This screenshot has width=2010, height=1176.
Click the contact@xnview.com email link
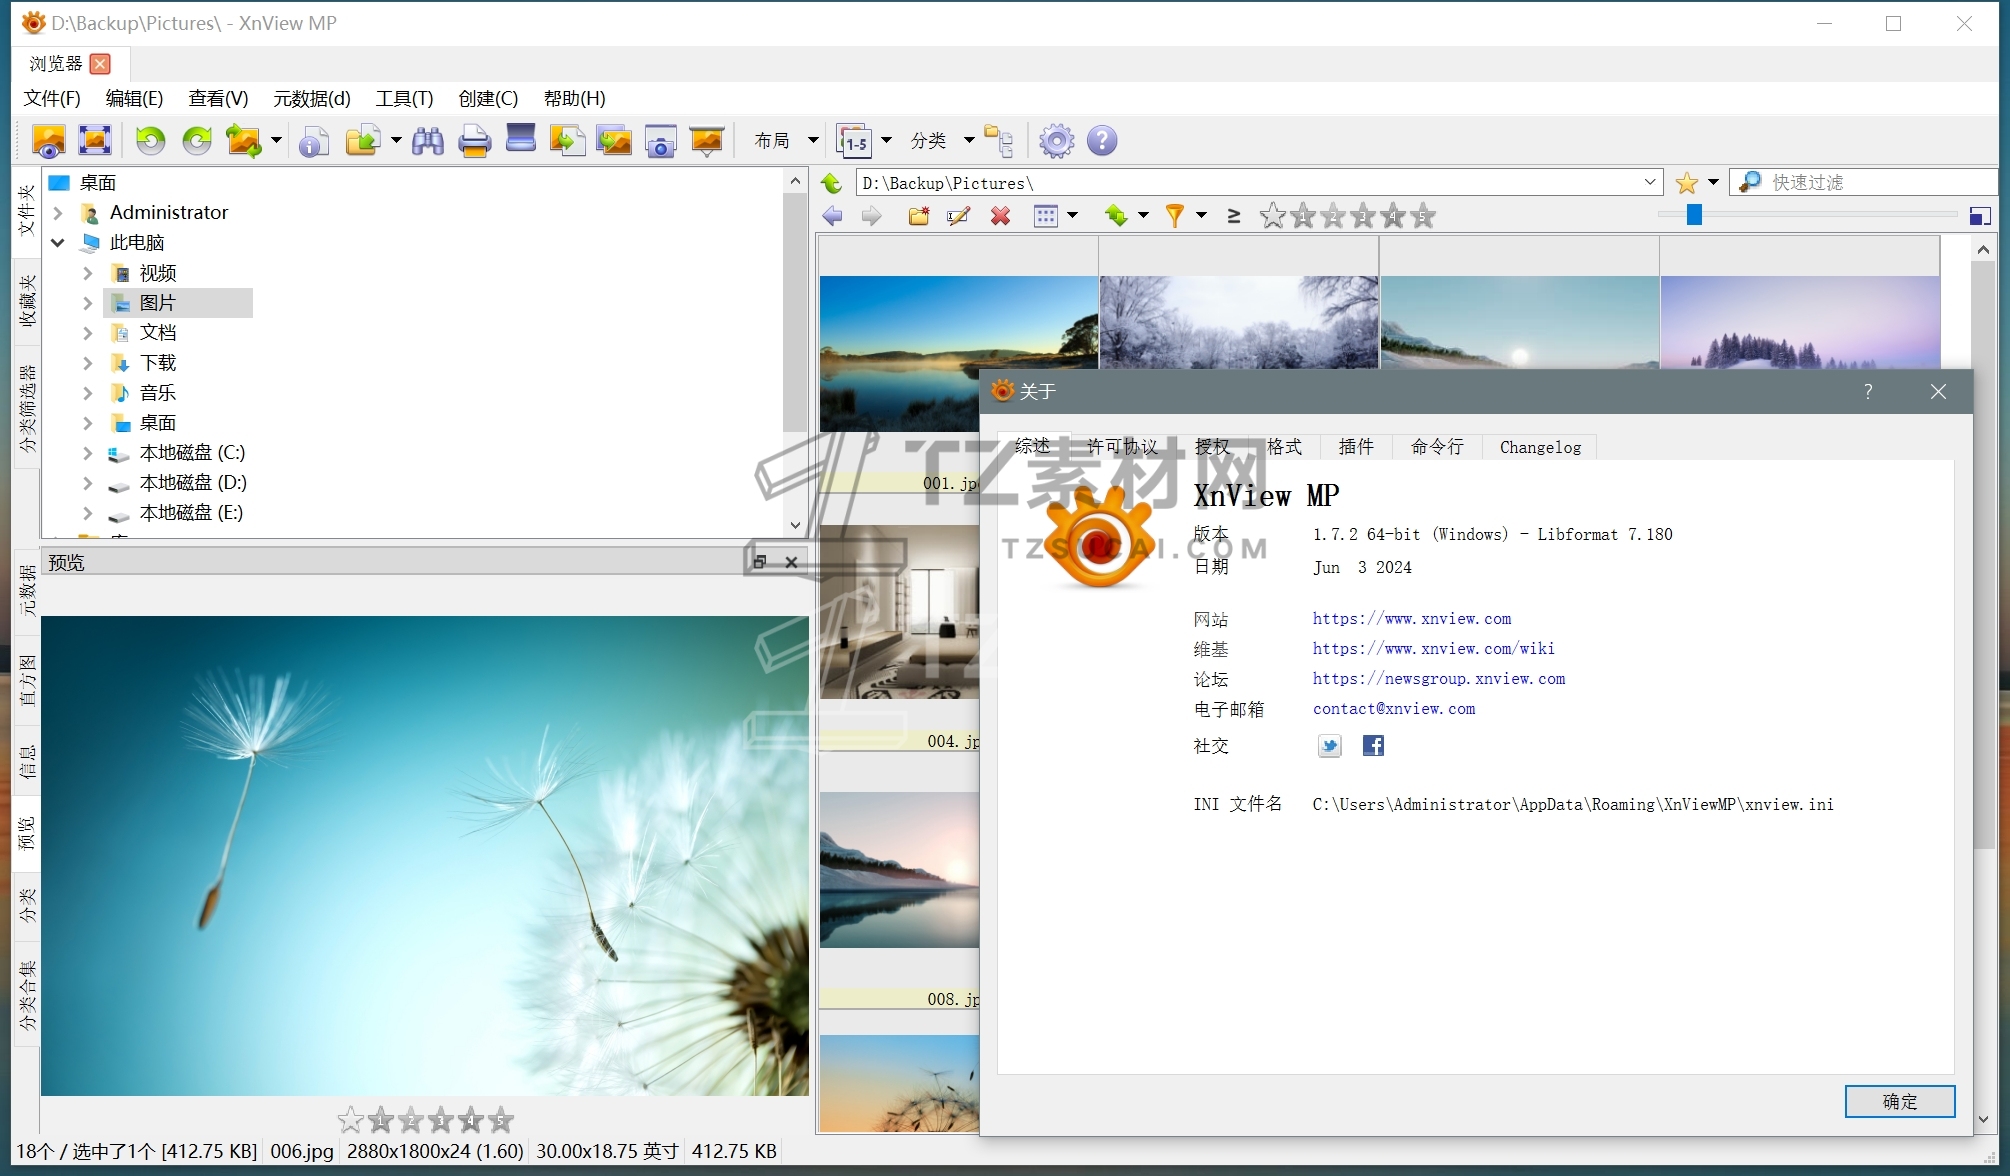[x=1394, y=709]
